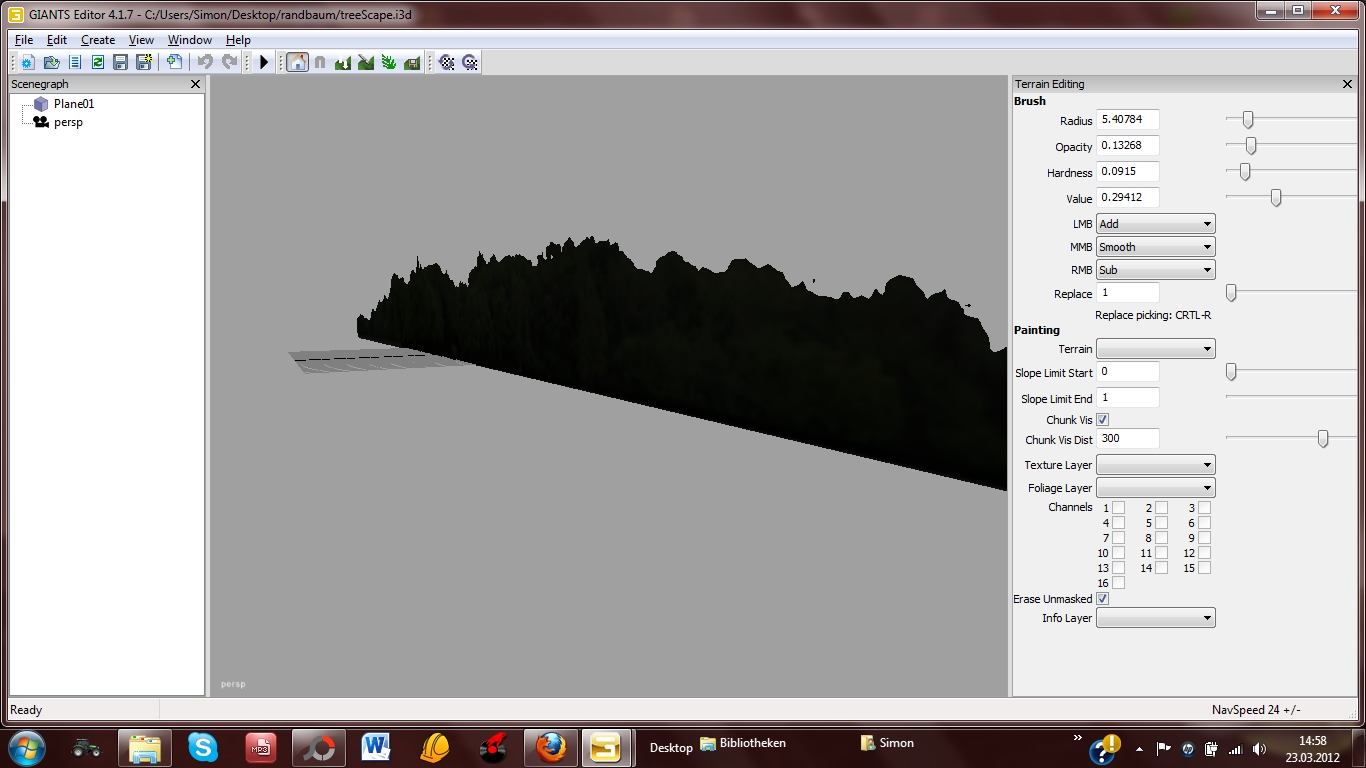This screenshot has width=1366, height=768.
Task: Open the Bibliotheken taskbar shortcut
Action: coord(743,744)
